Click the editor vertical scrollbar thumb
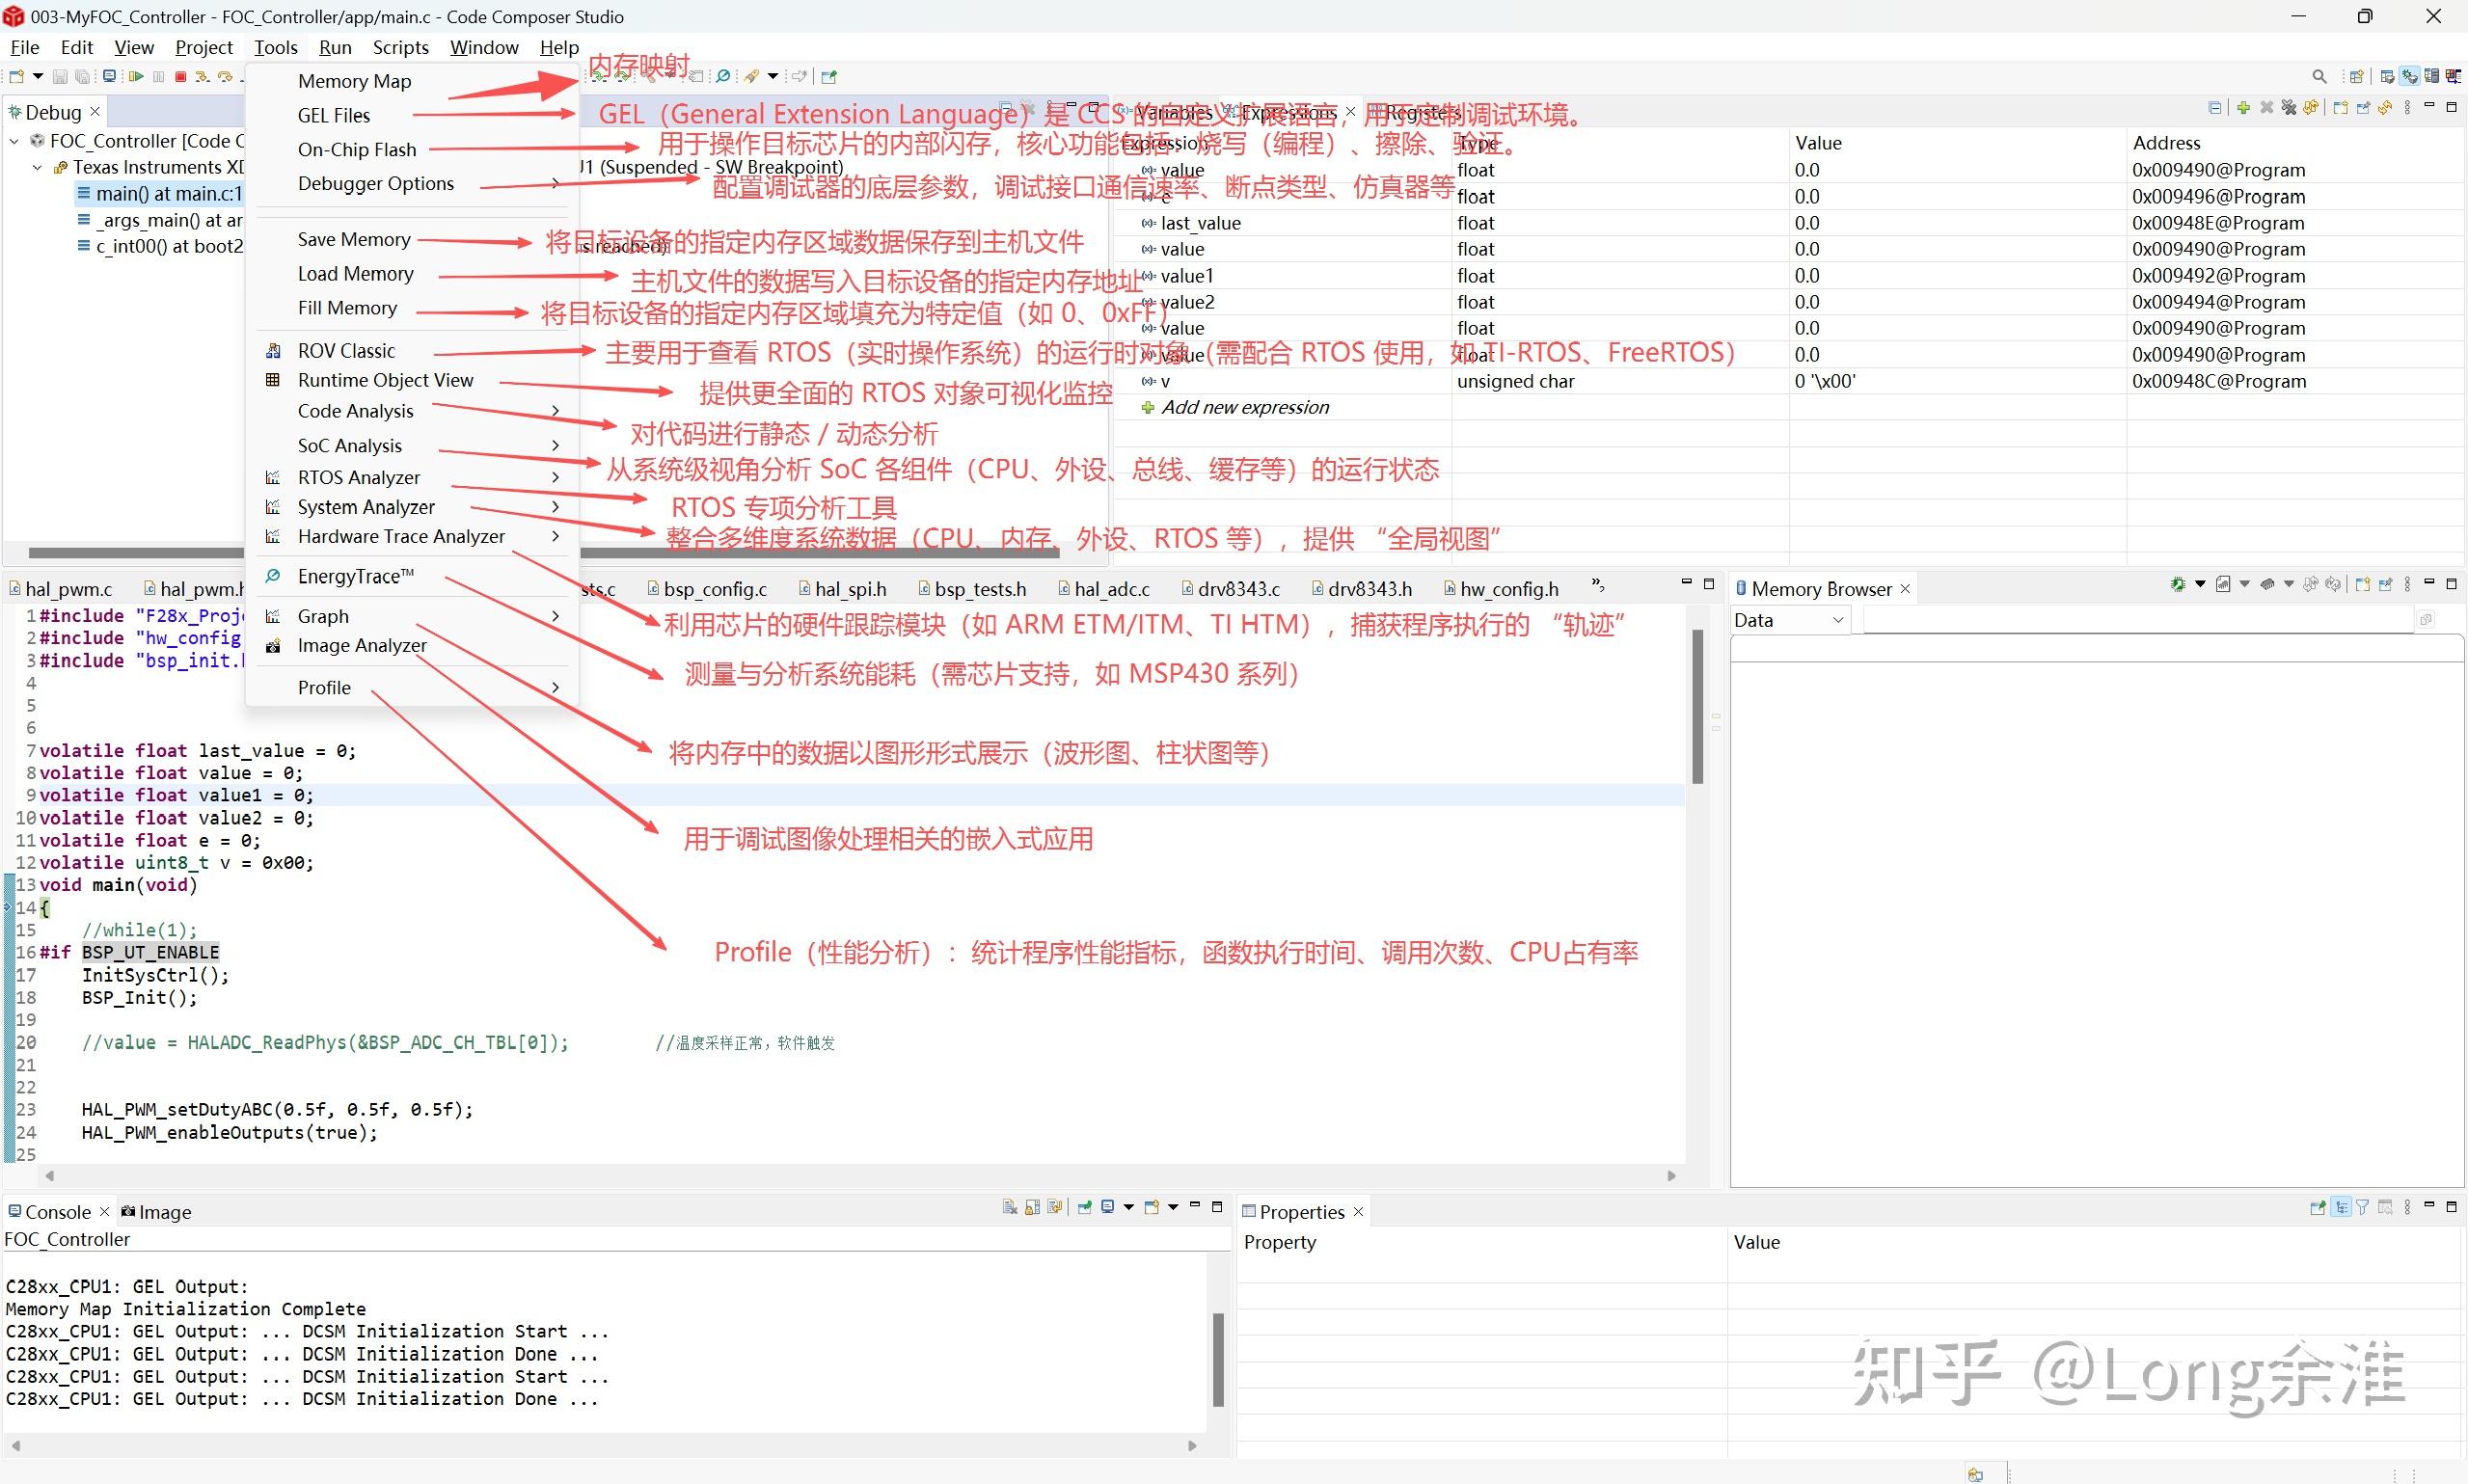The width and height of the screenshot is (2468, 1484). [x=1697, y=707]
